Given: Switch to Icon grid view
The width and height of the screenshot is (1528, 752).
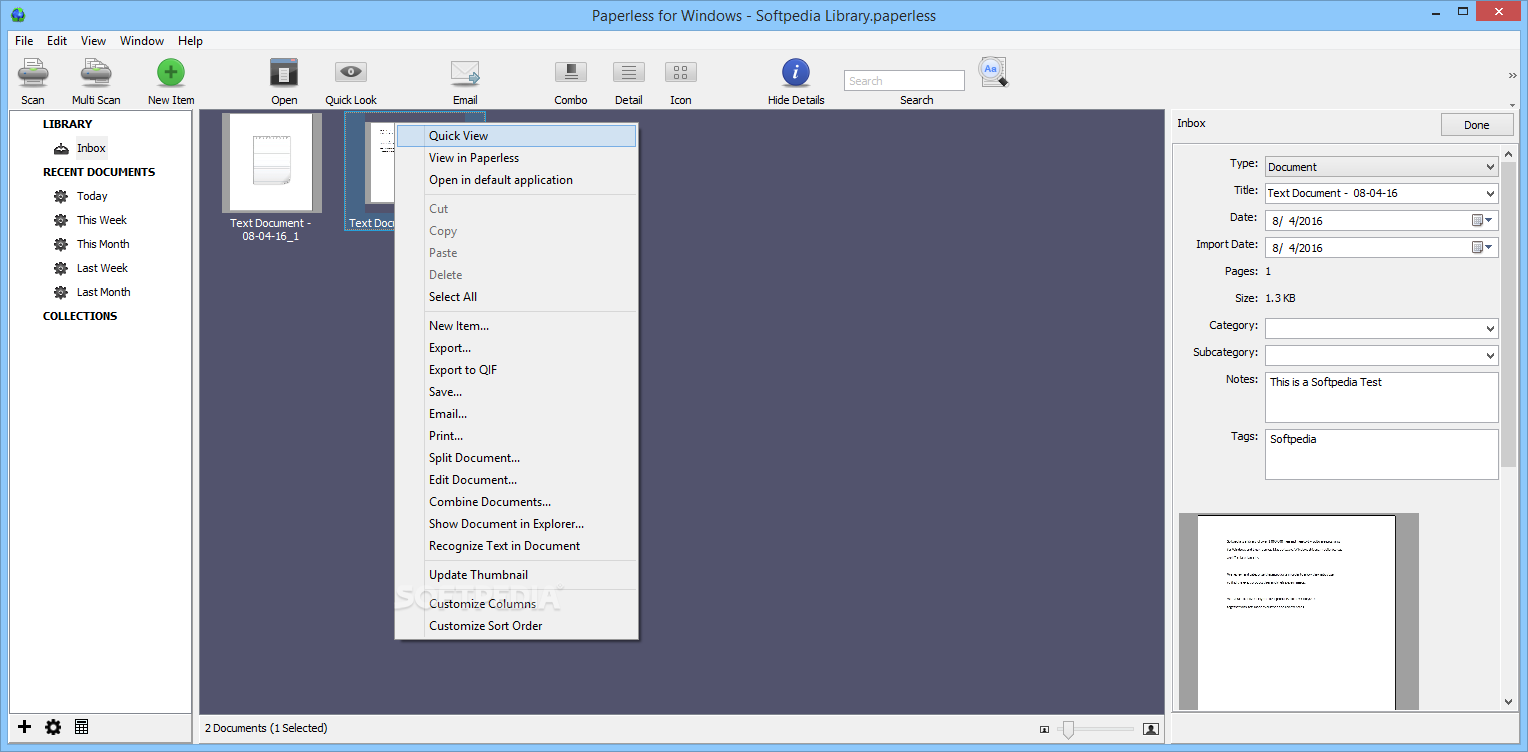Looking at the screenshot, I should click(681, 72).
